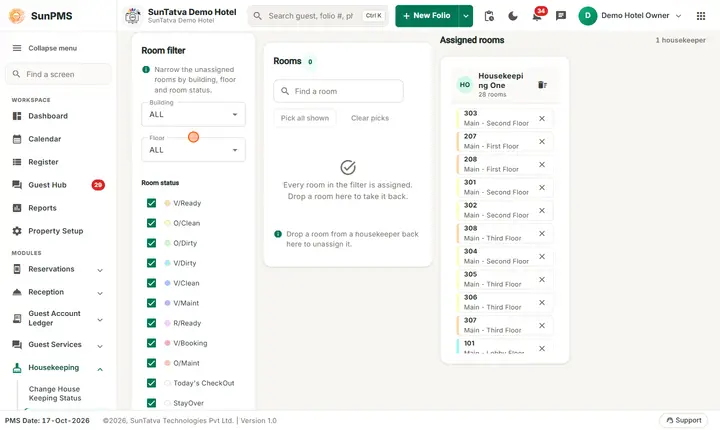Open the Building dropdown
720x430 pixels.
click(193, 114)
